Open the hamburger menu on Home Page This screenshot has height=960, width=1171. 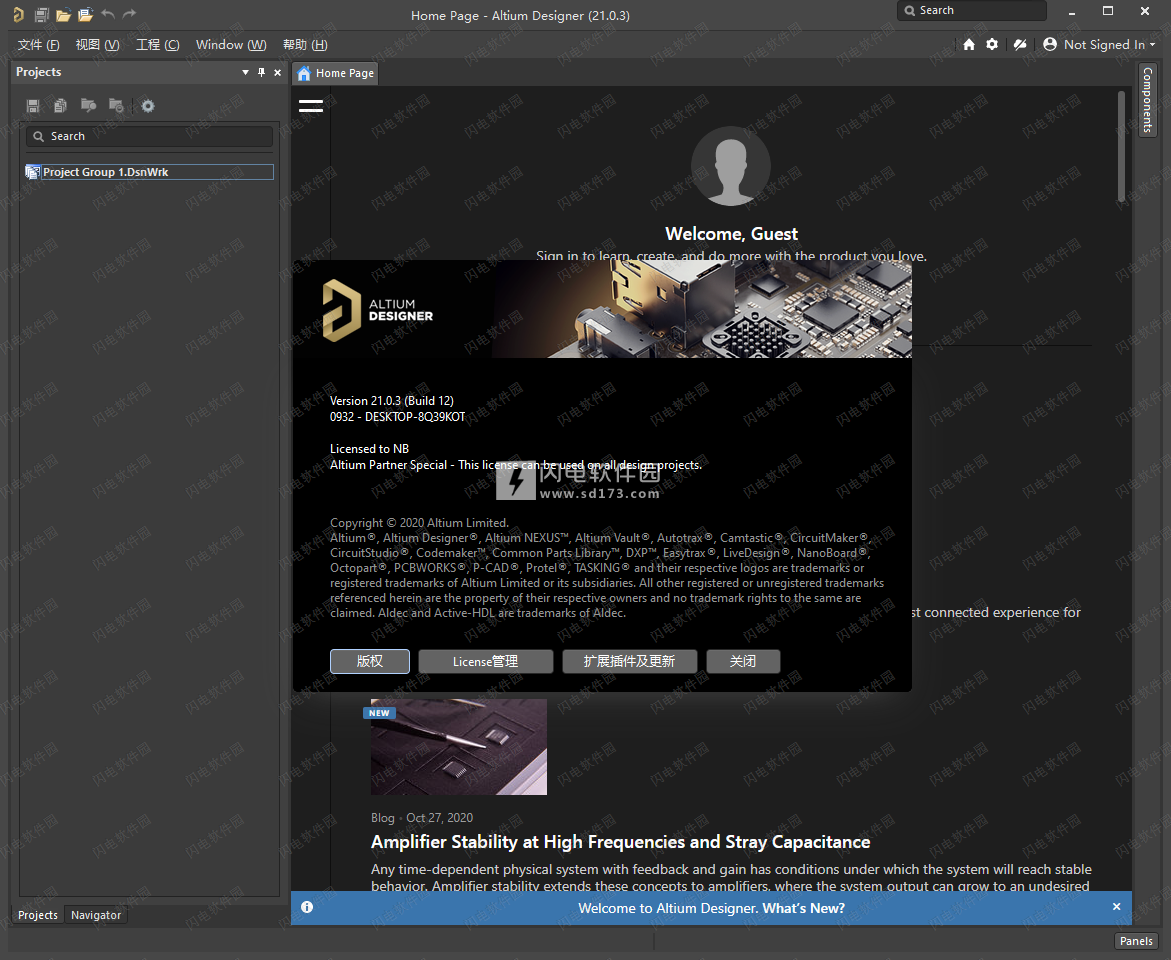[x=311, y=106]
